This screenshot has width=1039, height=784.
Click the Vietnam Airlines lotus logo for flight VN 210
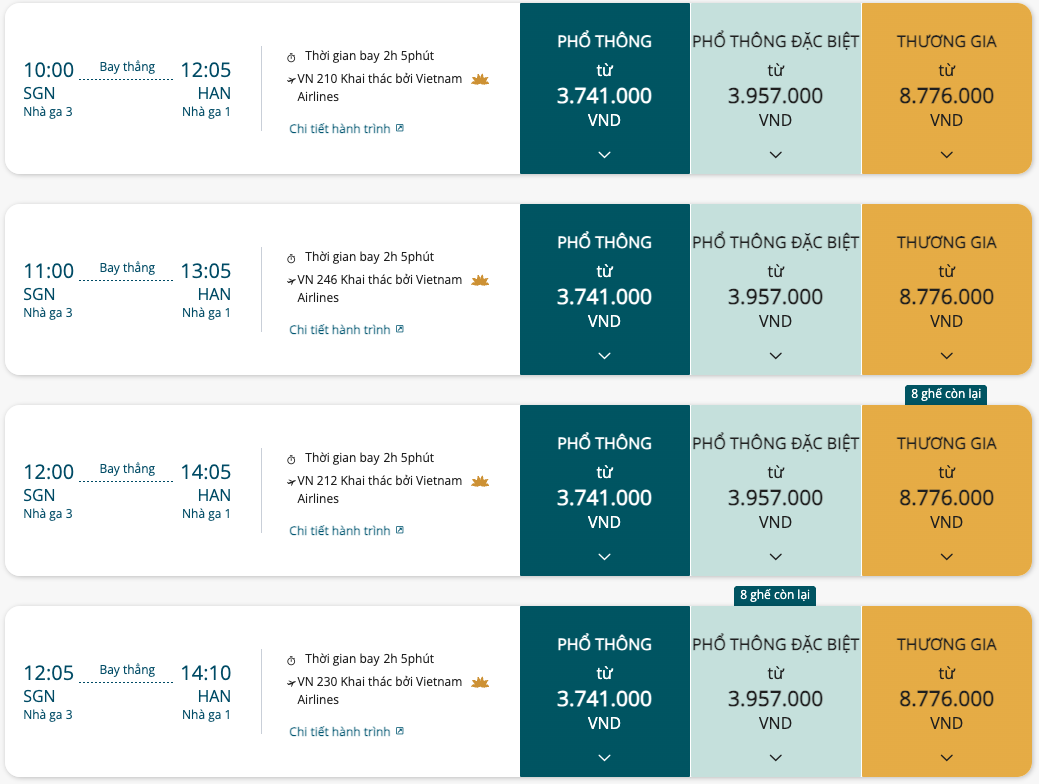tap(479, 79)
